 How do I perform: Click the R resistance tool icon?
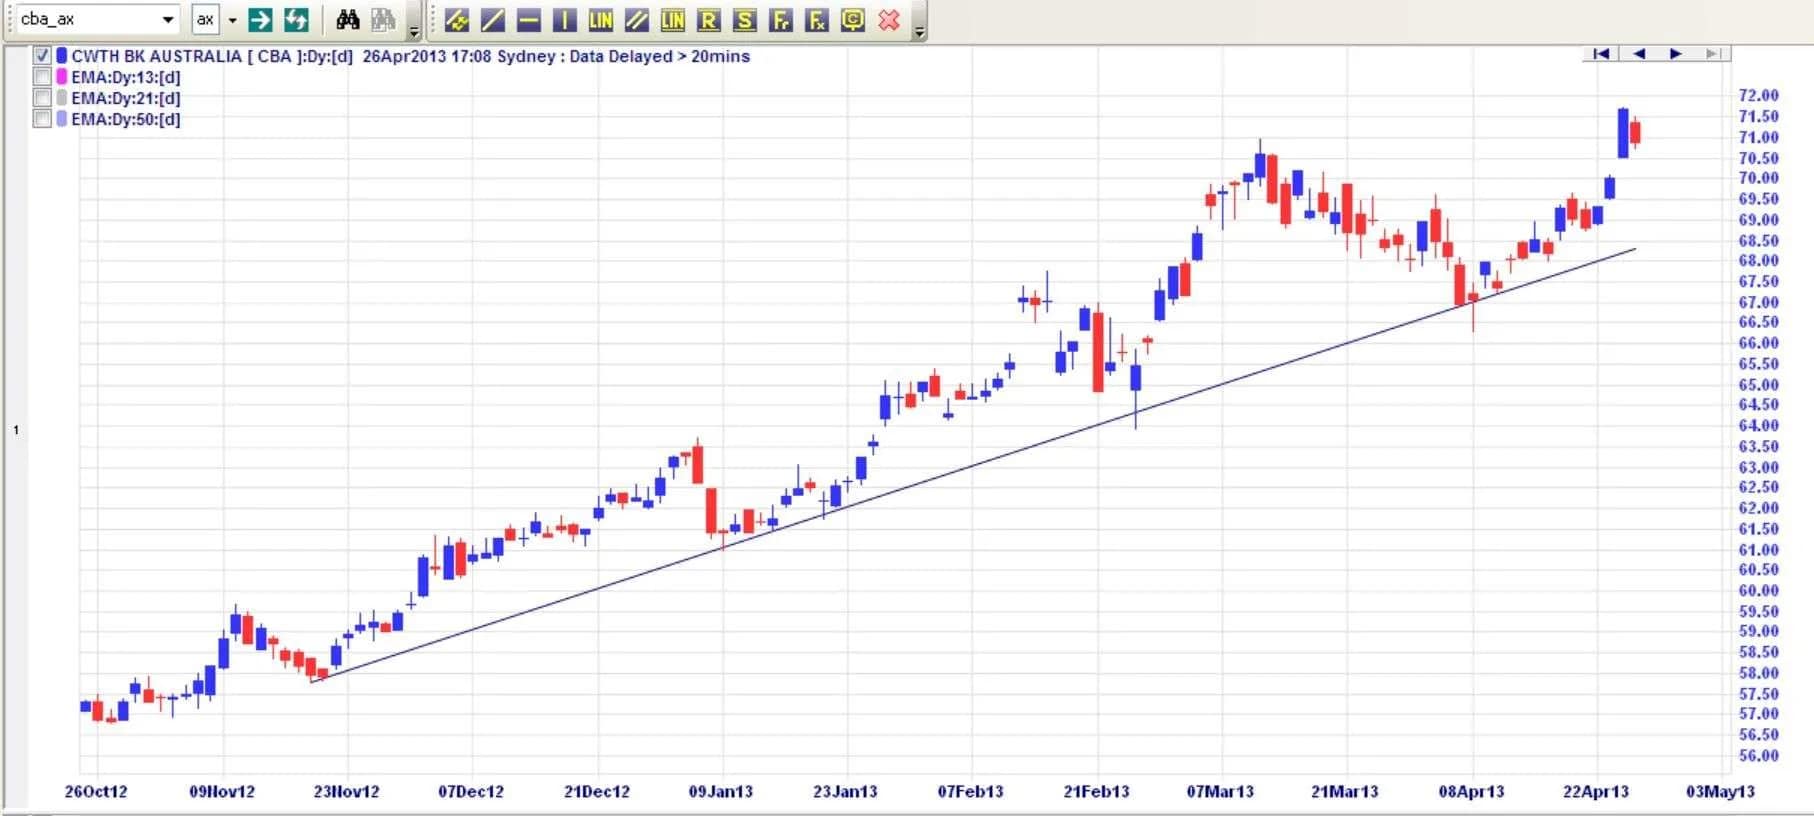(708, 20)
